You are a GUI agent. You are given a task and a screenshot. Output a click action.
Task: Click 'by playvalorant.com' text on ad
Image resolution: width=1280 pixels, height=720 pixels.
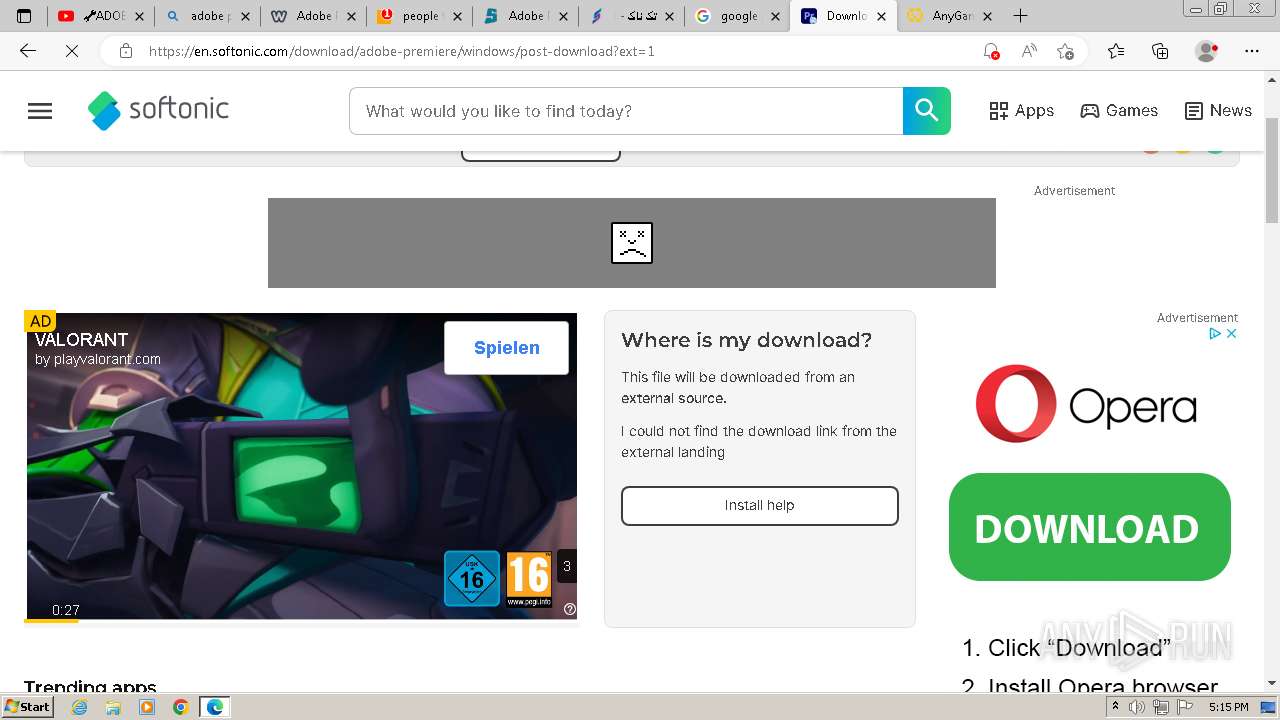[98, 359]
